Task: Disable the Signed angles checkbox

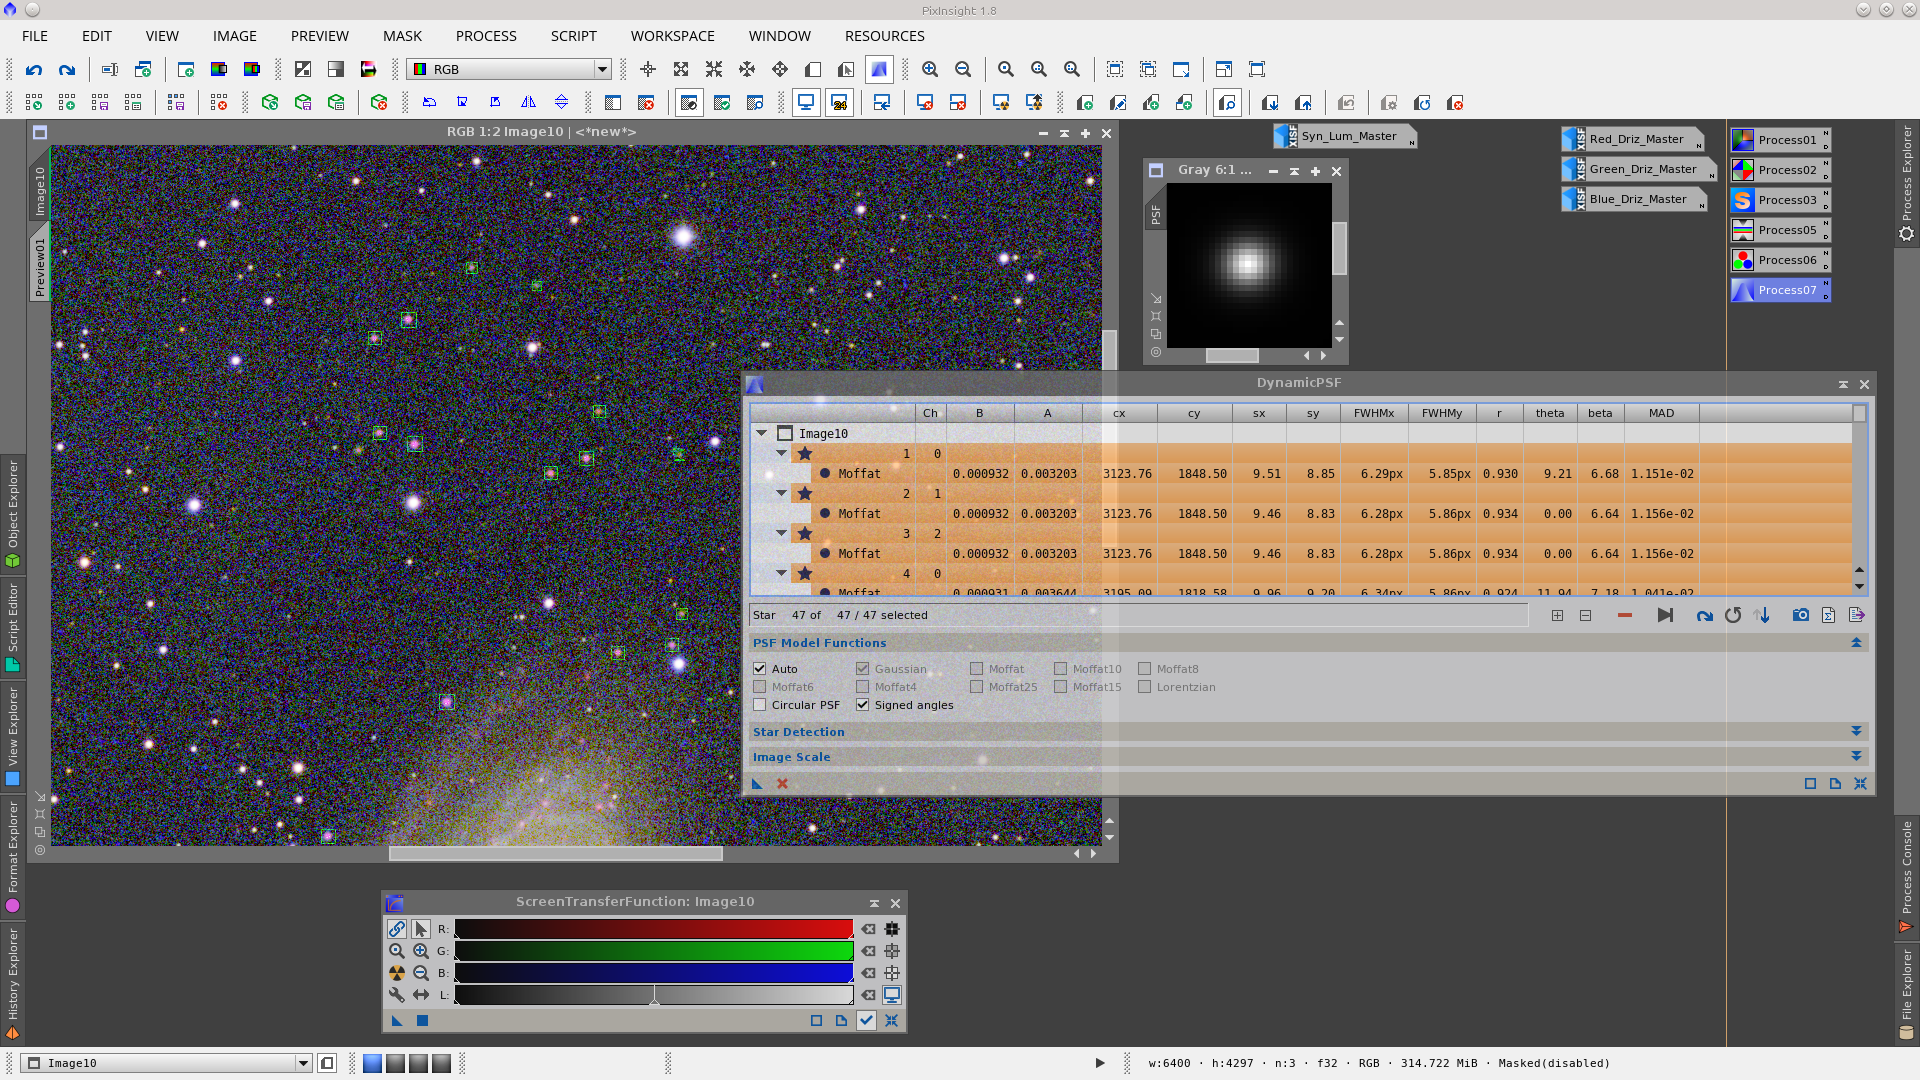Action: (x=863, y=705)
